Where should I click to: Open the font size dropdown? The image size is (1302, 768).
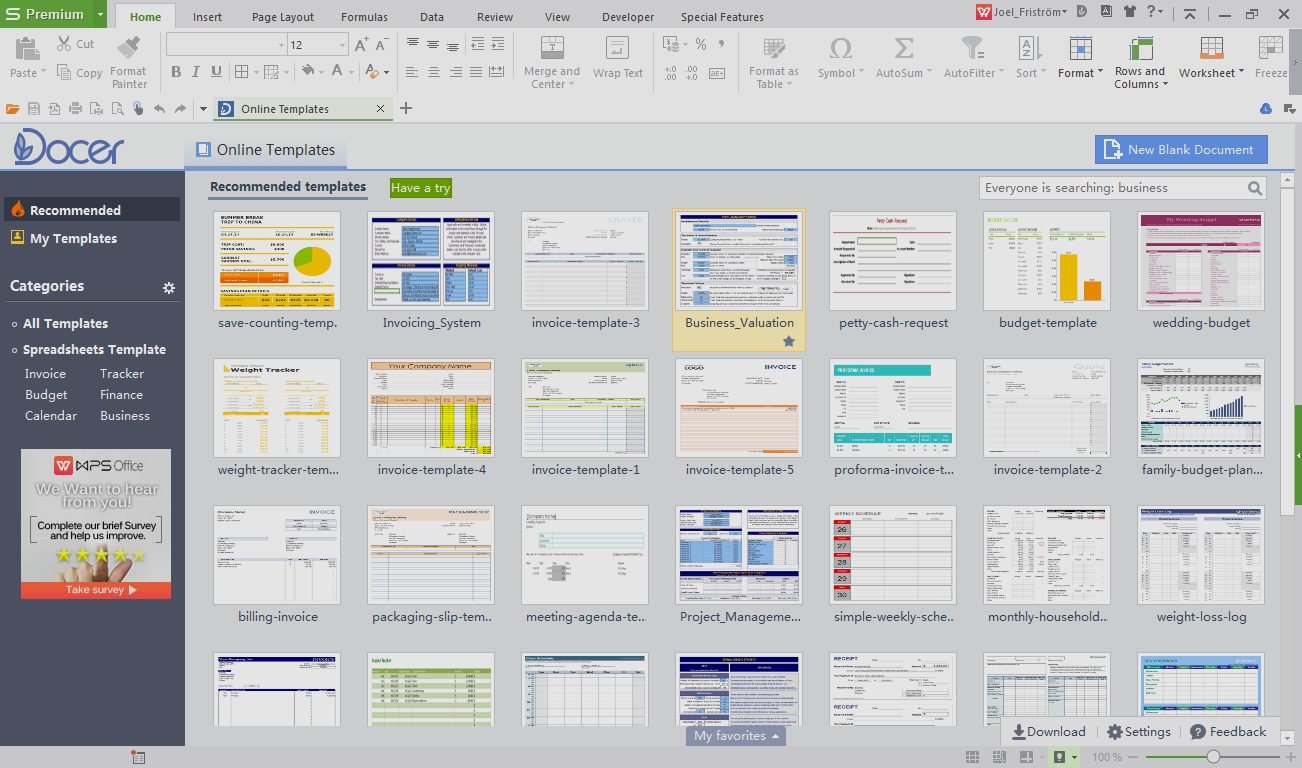[x=342, y=45]
